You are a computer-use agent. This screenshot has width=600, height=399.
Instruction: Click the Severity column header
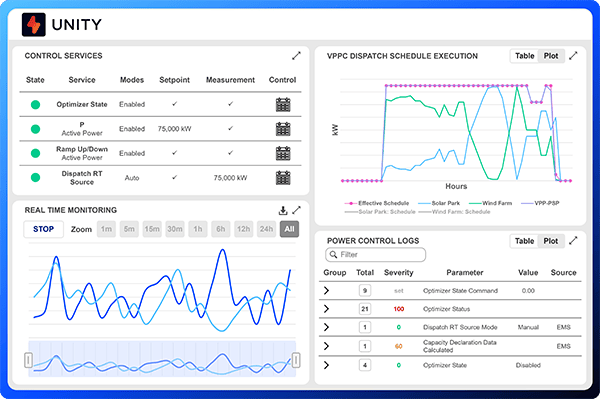(x=399, y=272)
